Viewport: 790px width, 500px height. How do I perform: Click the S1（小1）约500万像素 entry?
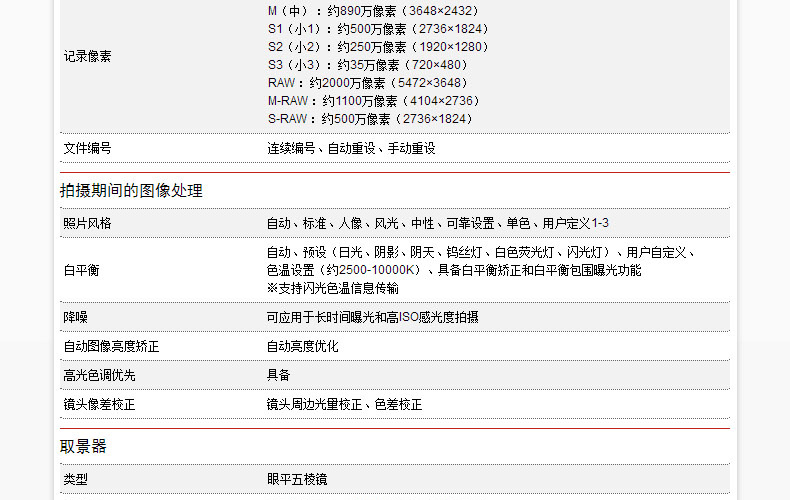pyautogui.click(x=378, y=29)
